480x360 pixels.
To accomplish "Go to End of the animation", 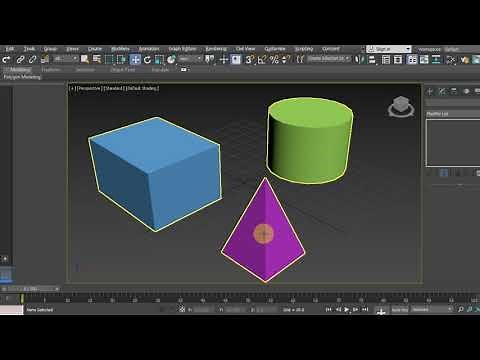I will tap(365, 310).
